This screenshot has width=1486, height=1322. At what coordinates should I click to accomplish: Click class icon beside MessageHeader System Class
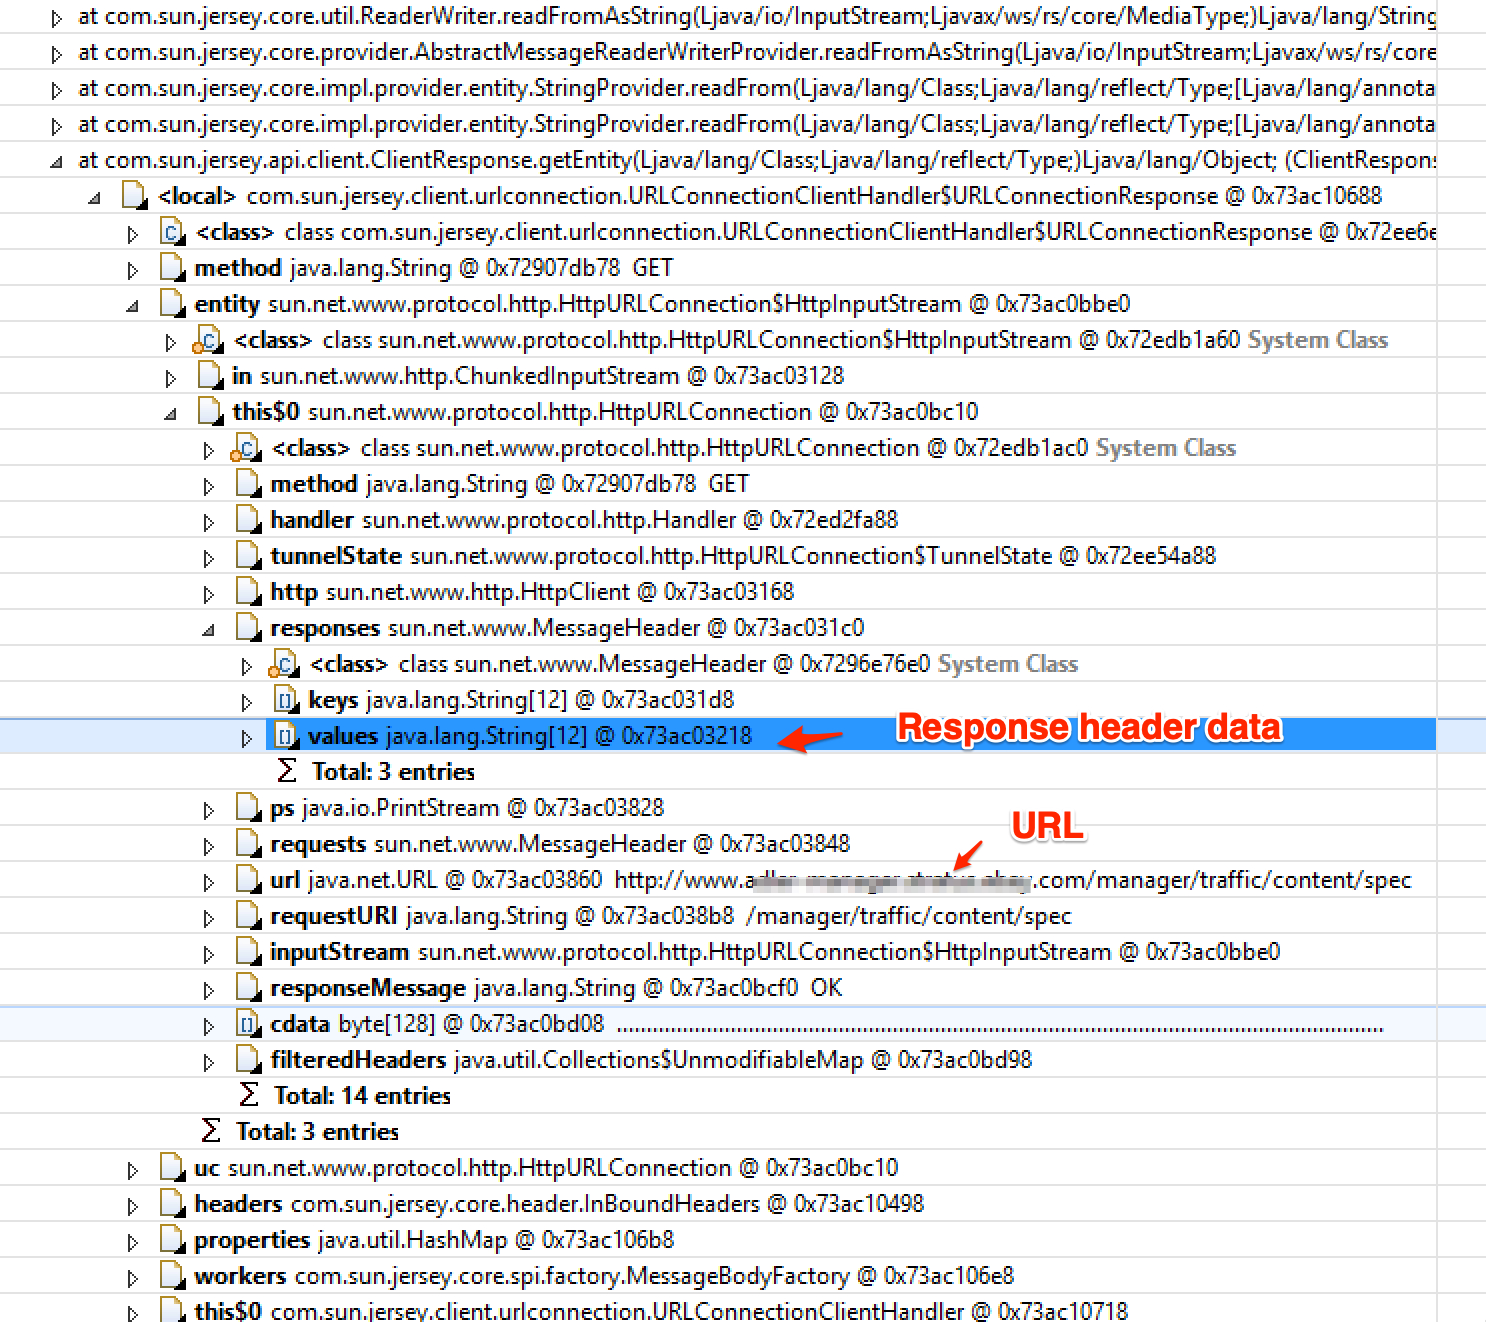[x=285, y=663]
